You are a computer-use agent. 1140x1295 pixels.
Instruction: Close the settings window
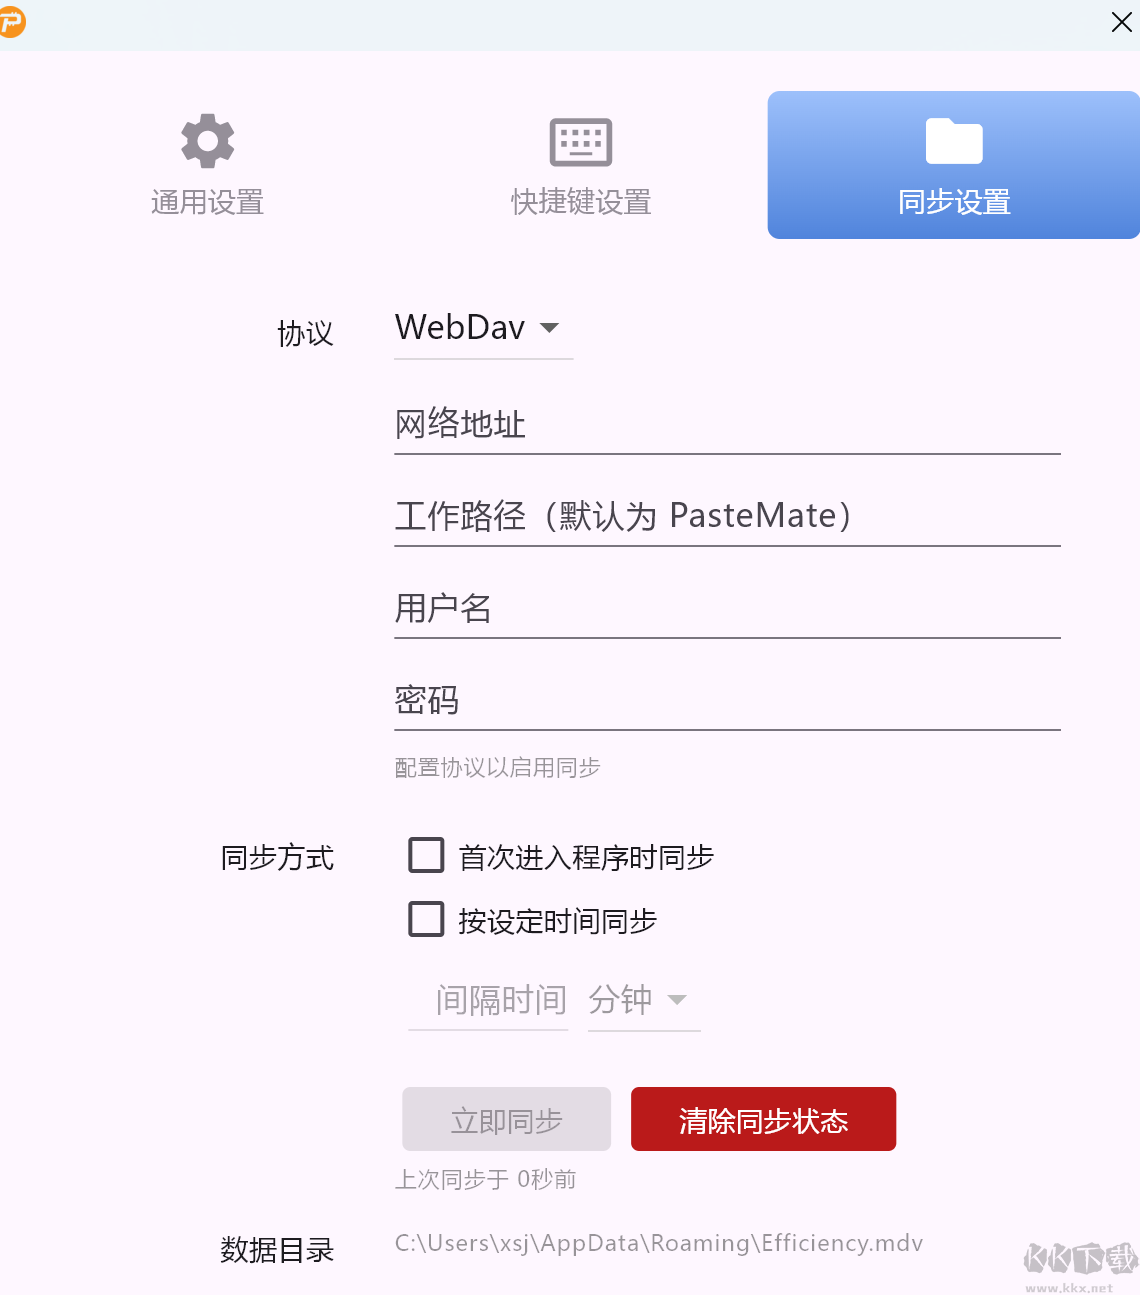point(1121,22)
